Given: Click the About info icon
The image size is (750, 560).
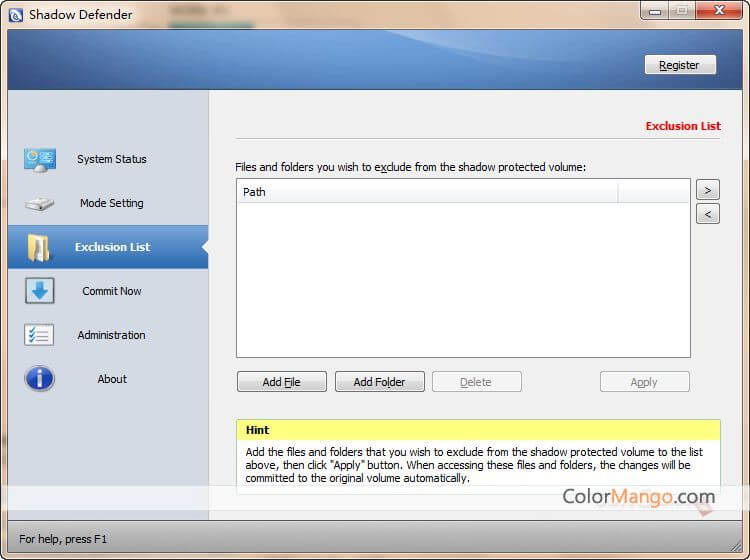Looking at the screenshot, I should coord(39,379).
